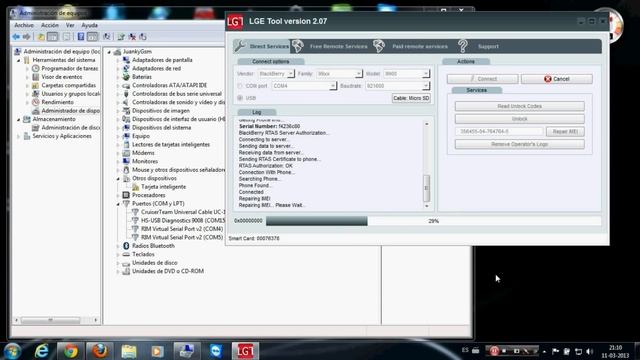The image size is (640, 360).
Task: Click the help icon in Computer Management toolbar
Action: click(81, 37)
